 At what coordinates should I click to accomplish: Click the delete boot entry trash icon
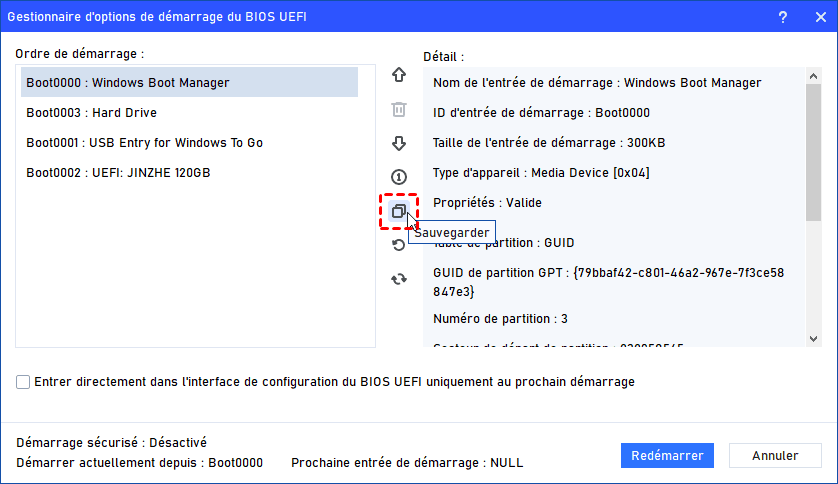(x=399, y=109)
